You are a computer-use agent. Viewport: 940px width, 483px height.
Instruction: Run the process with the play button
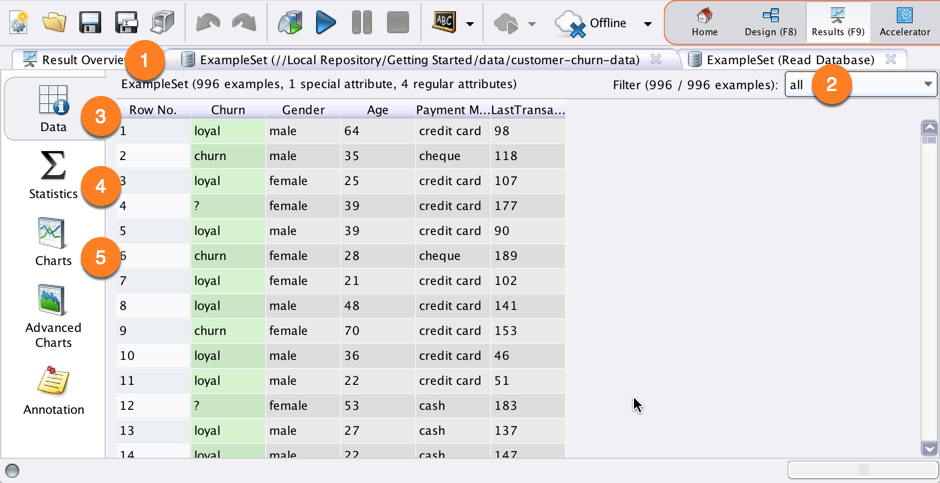(x=326, y=23)
